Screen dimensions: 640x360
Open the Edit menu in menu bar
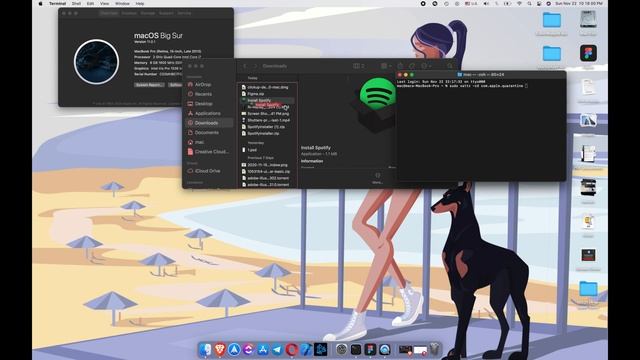click(x=90, y=4)
